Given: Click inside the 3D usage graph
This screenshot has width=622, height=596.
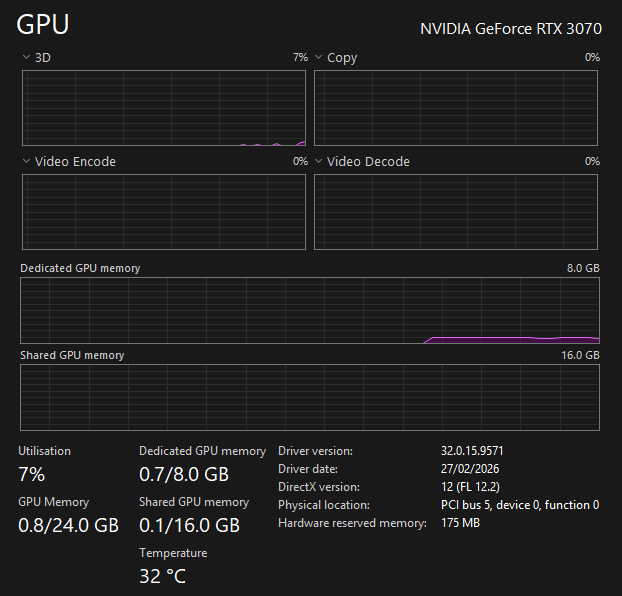Looking at the screenshot, I should tap(164, 108).
